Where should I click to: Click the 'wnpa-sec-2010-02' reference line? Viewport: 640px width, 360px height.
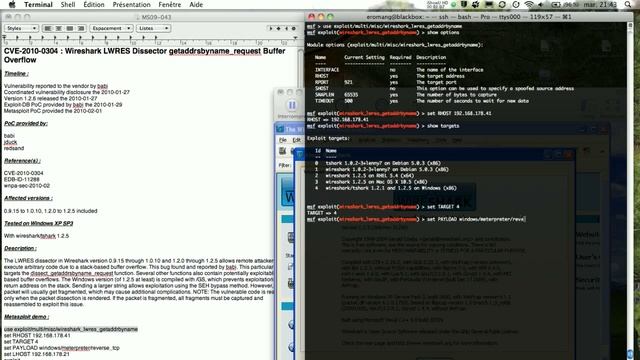tap(27, 186)
